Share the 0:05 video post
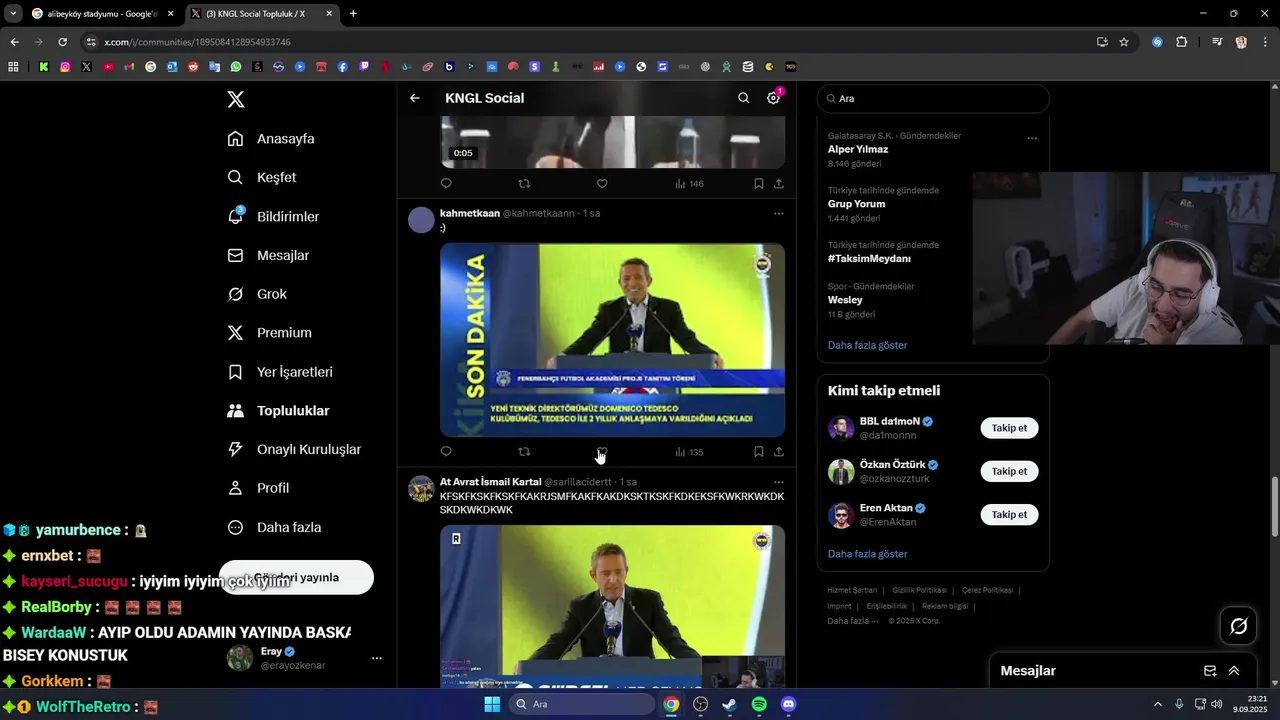Image resolution: width=1280 pixels, height=720 pixels. pos(779,184)
